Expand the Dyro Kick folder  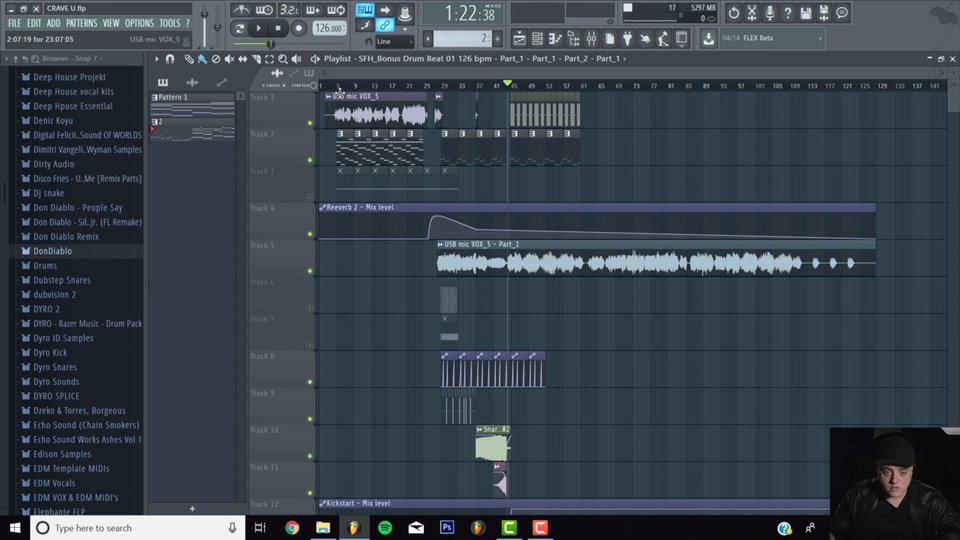click(50, 353)
